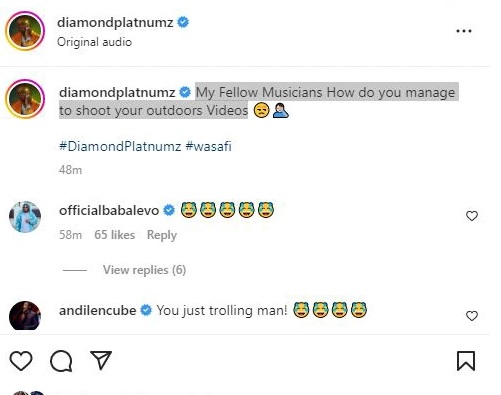The image size is (501, 395).
Task: Open the three-dot more options menu
Action: [x=464, y=31]
